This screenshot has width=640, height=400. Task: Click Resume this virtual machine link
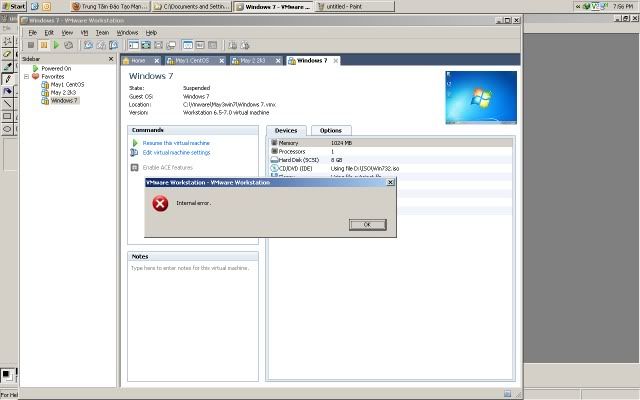(x=176, y=143)
